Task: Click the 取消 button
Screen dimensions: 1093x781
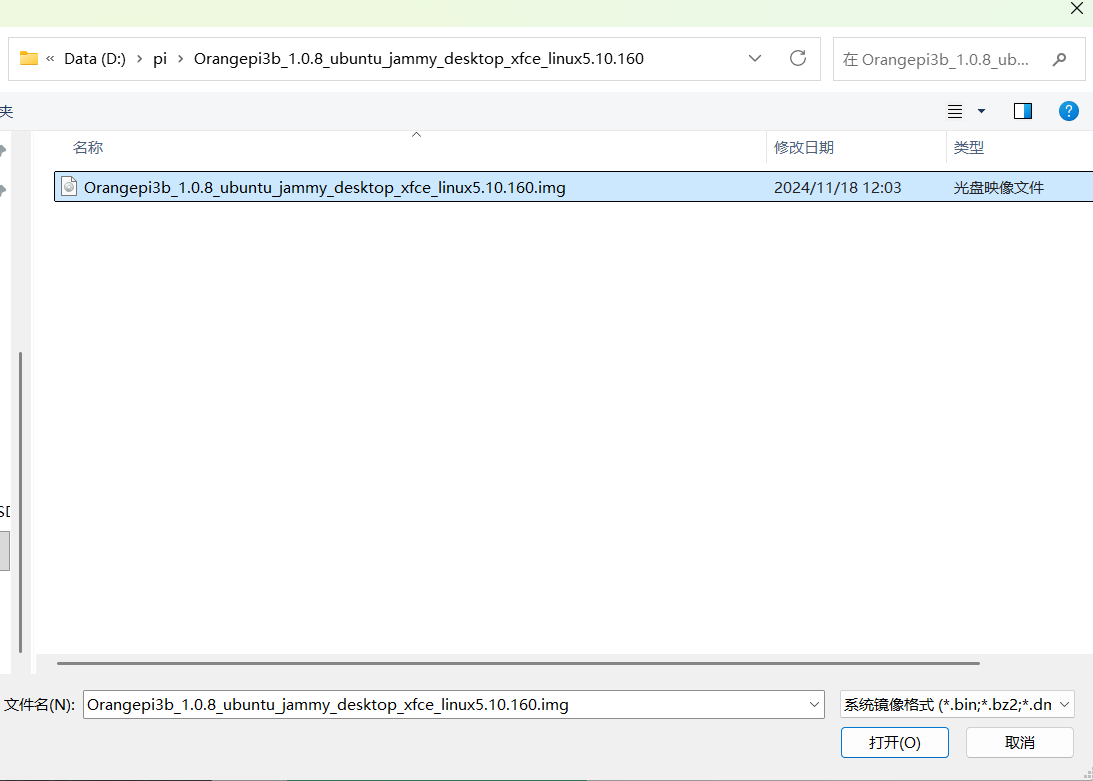Action: [x=1020, y=743]
